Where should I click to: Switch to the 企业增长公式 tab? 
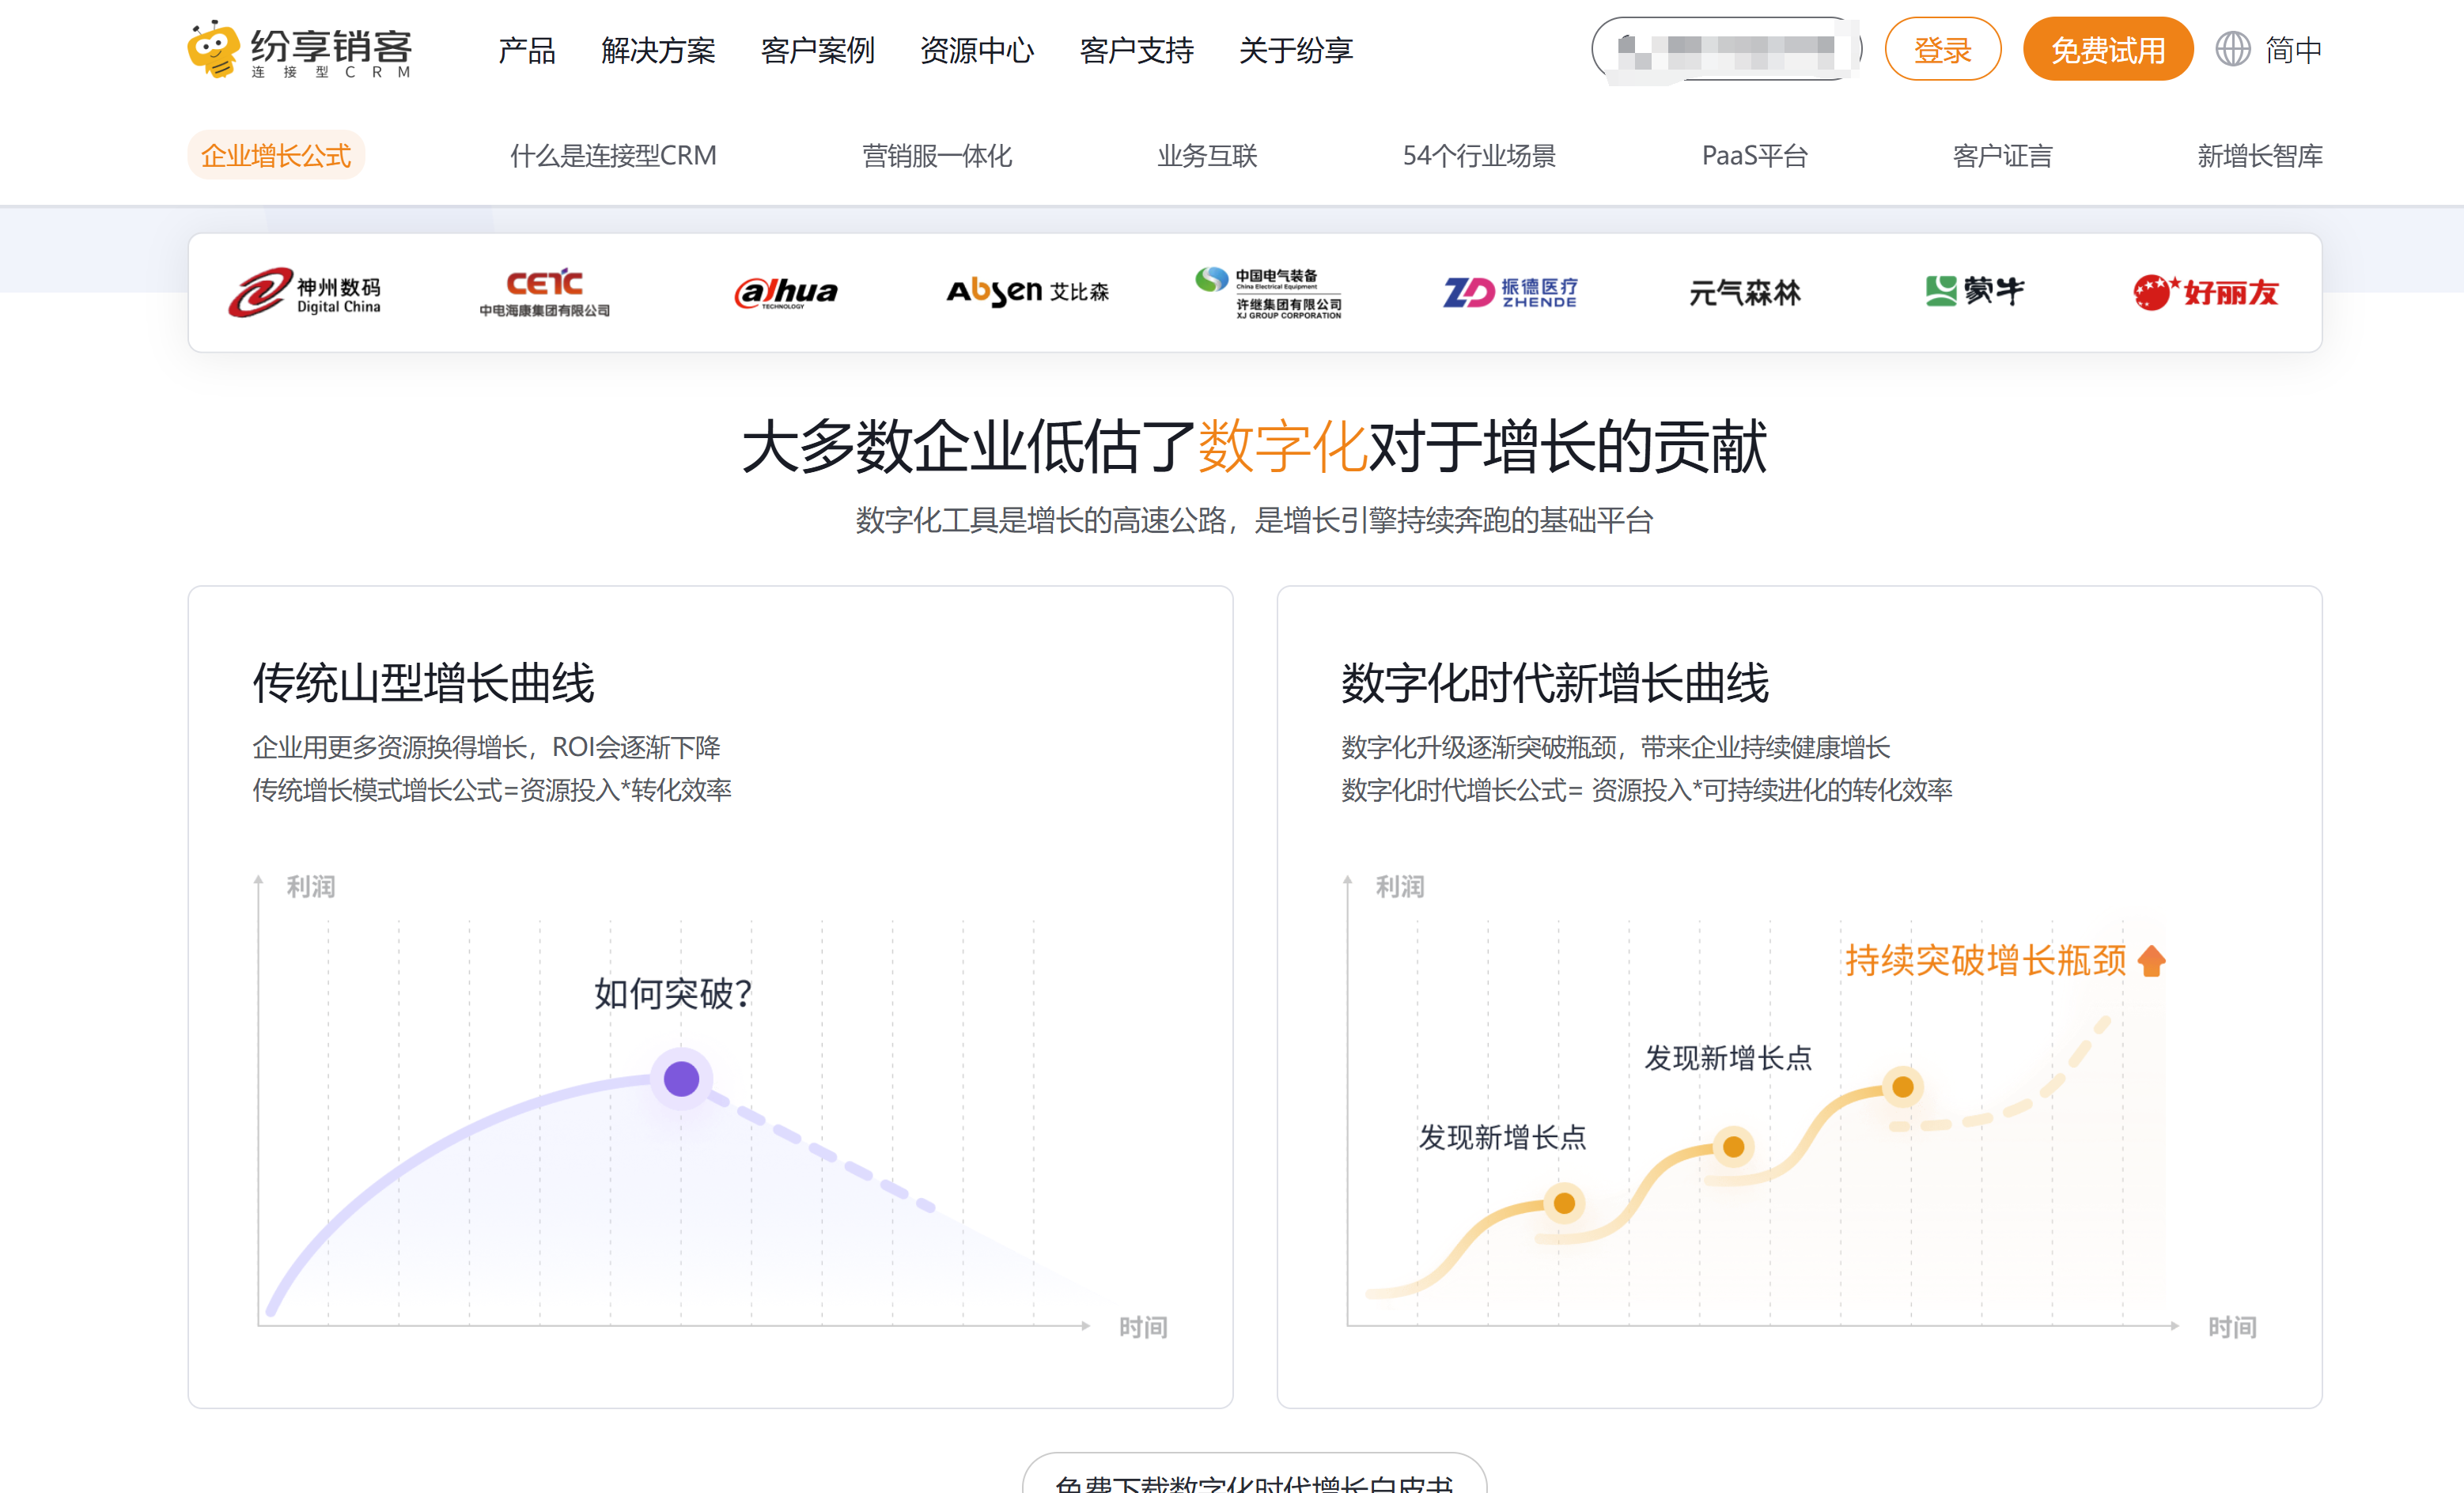pos(276,155)
